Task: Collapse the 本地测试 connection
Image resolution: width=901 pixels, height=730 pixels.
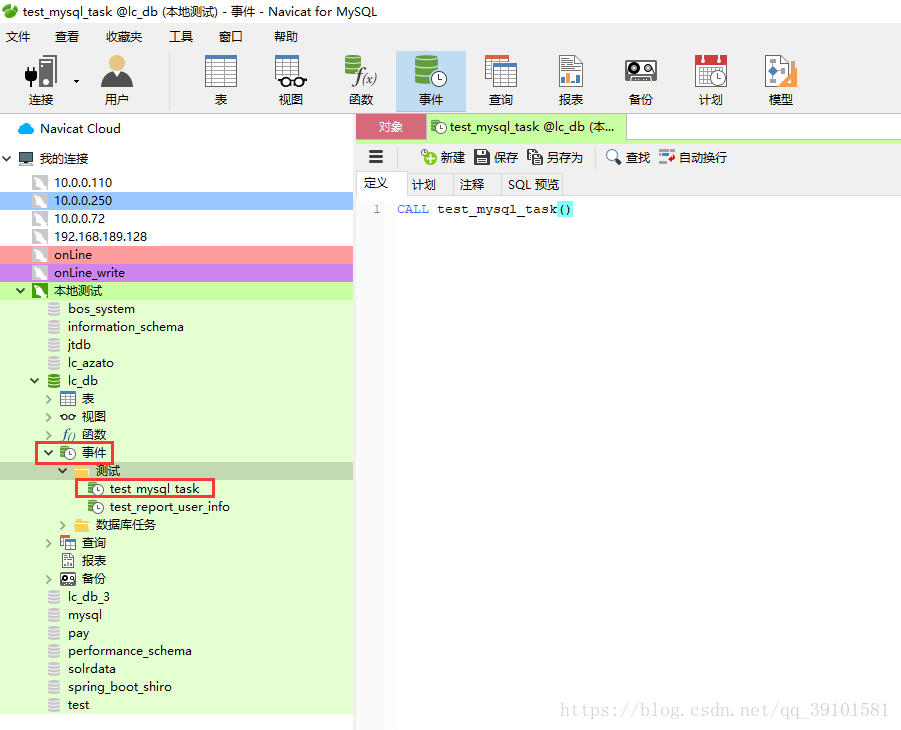Action: pos(21,291)
